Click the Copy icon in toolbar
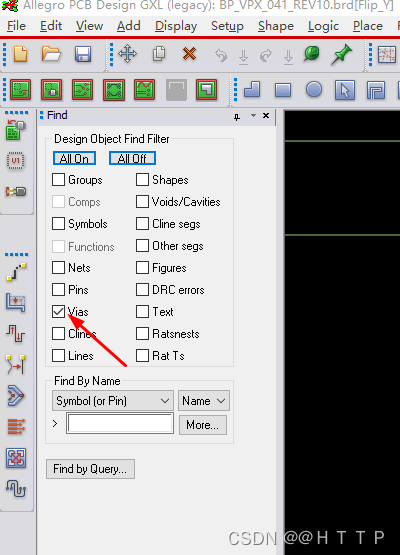Viewport: 400px width, 555px height. (x=159, y=54)
